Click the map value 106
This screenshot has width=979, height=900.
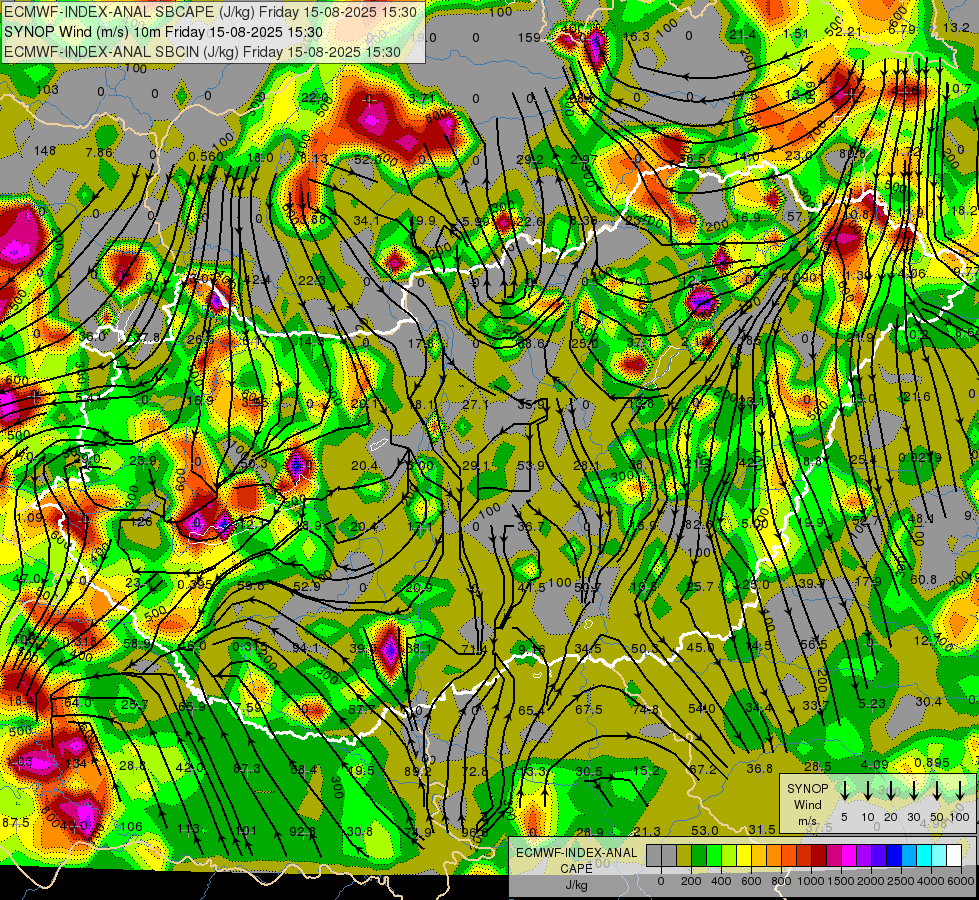pos(131,827)
